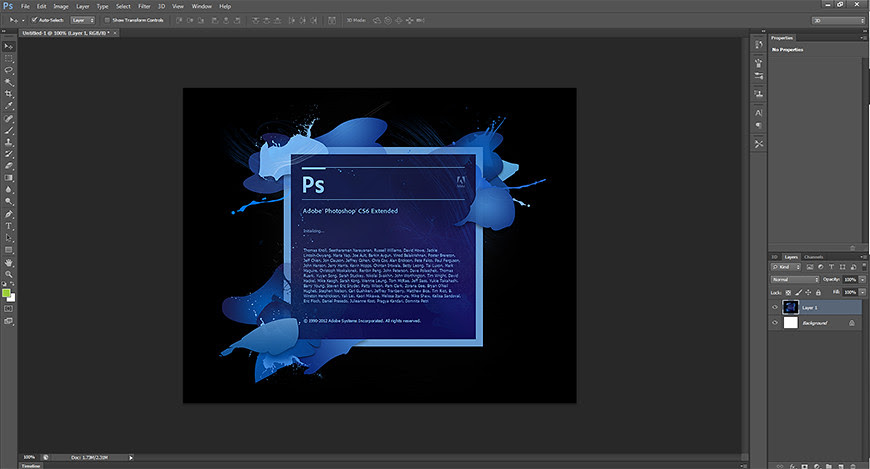This screenshot has width=870, height=469.
Task: Open the Window menu
Action: 201,6
